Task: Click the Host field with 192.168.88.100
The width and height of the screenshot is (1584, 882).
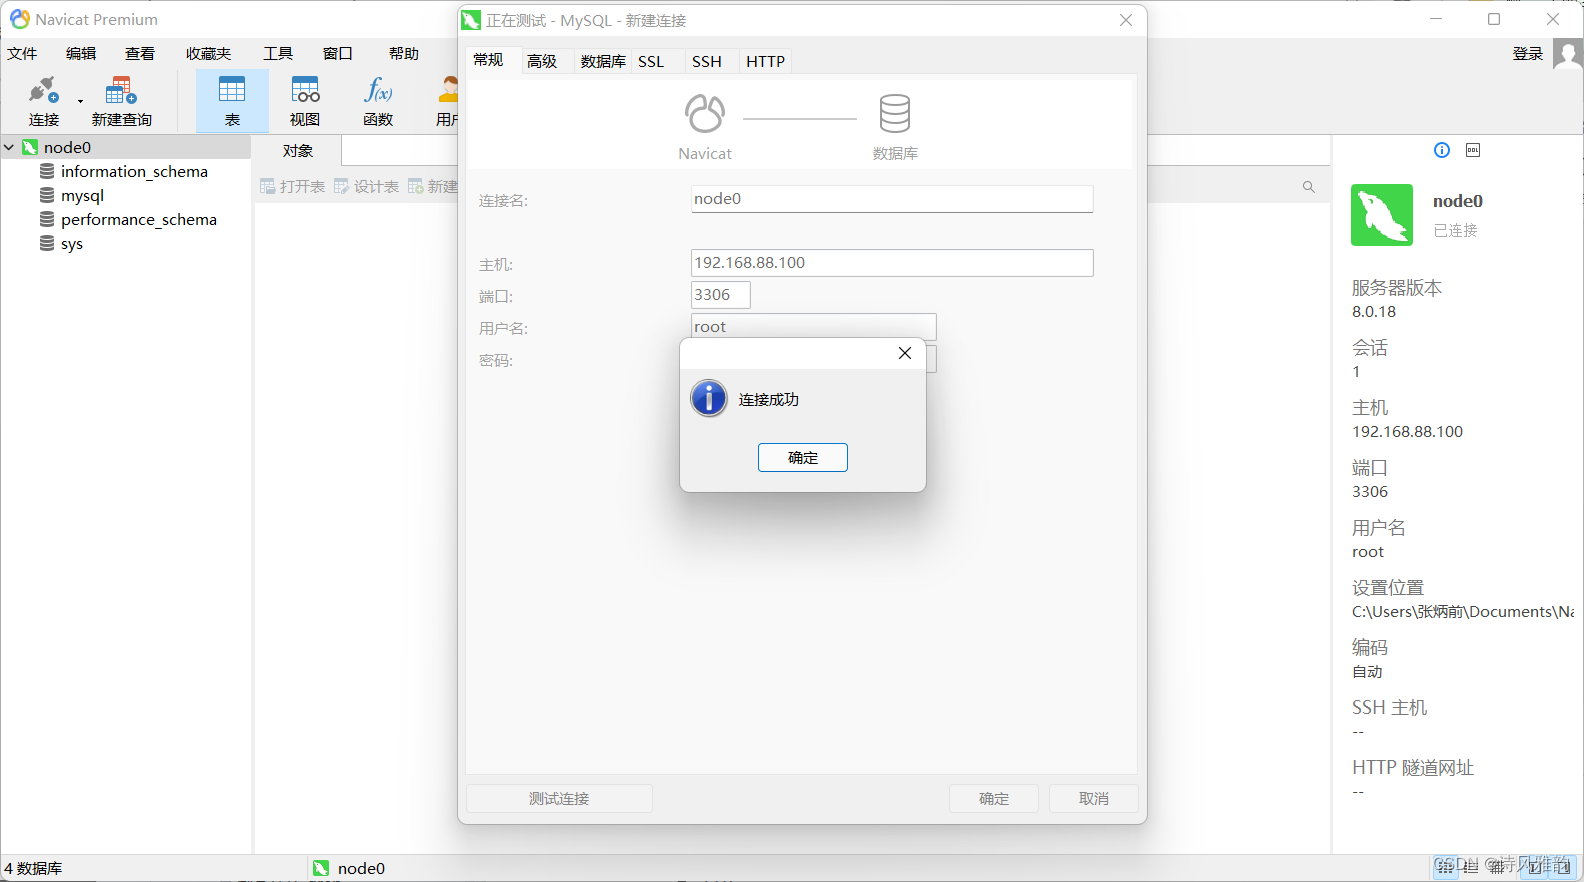Action: tap(892, 263)
